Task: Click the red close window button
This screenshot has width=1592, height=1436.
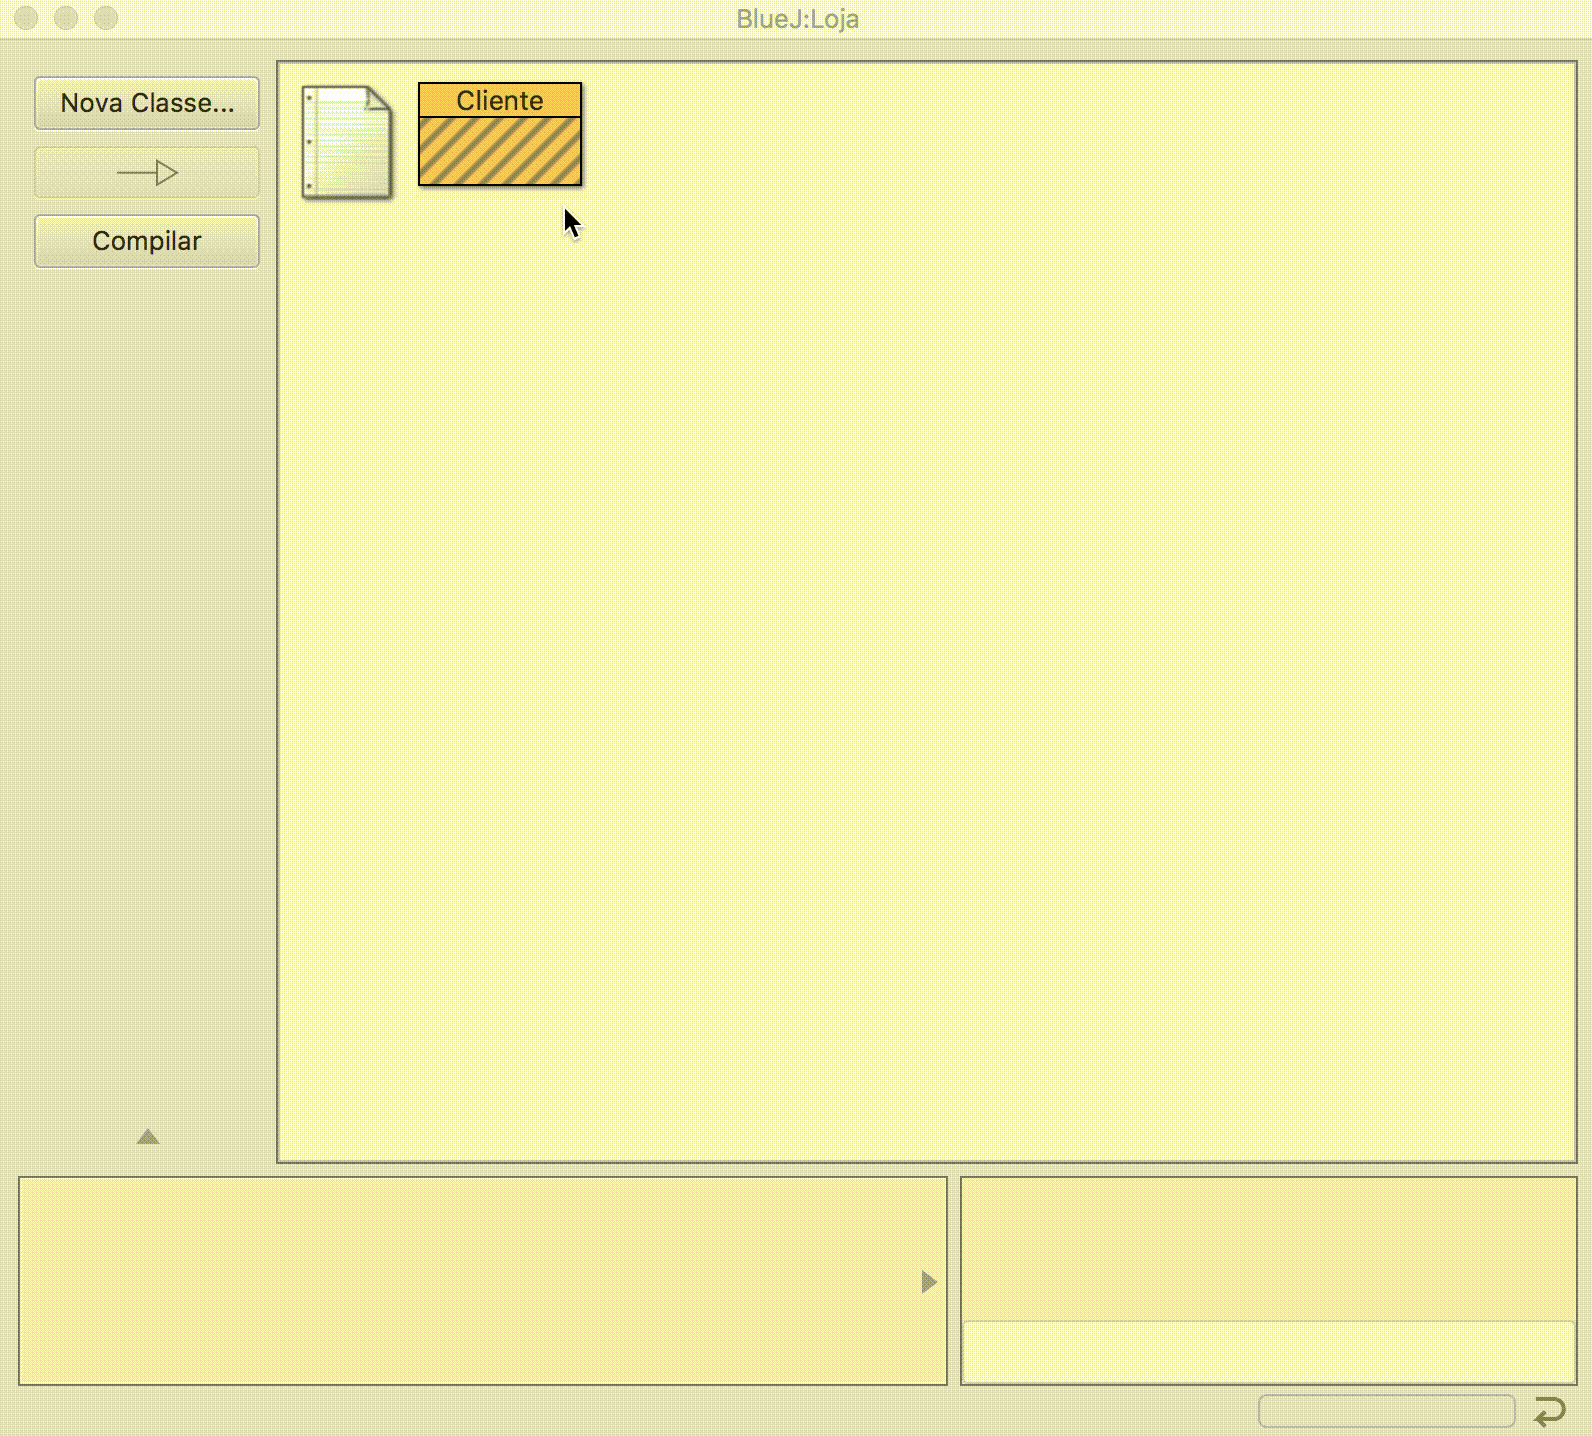Action: tap(26, 18)
